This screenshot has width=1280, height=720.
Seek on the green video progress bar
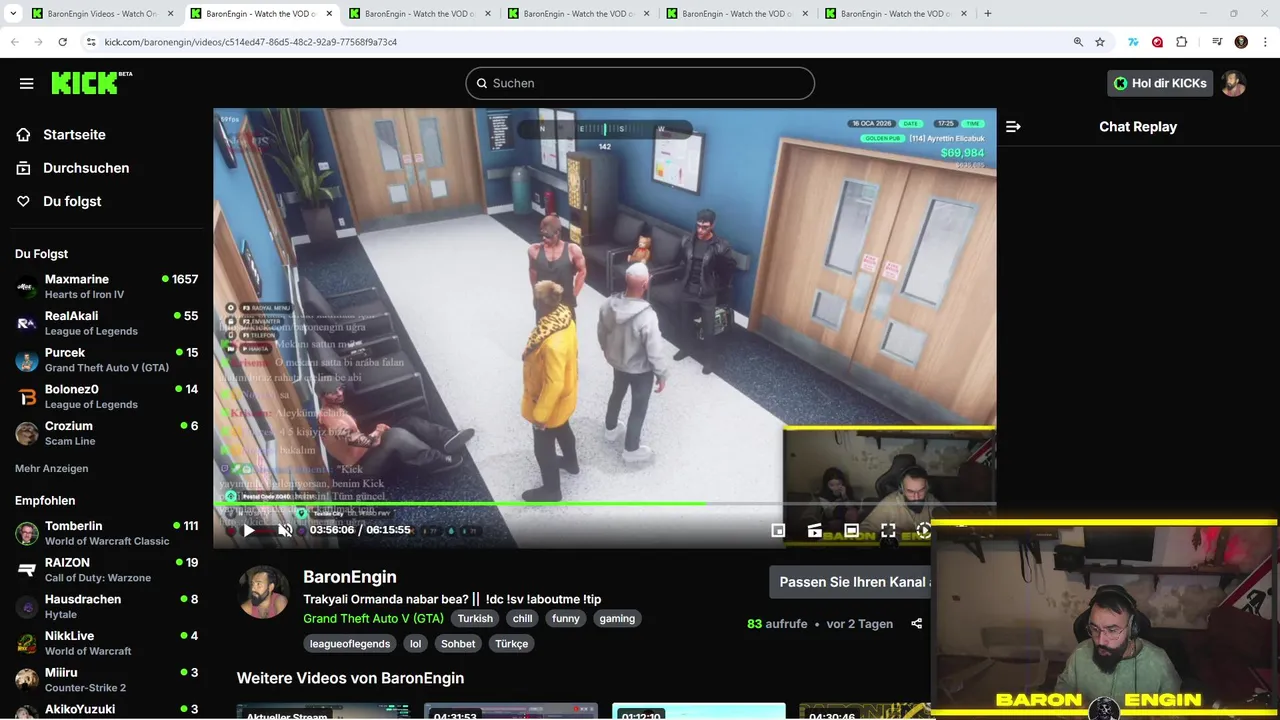604,503
